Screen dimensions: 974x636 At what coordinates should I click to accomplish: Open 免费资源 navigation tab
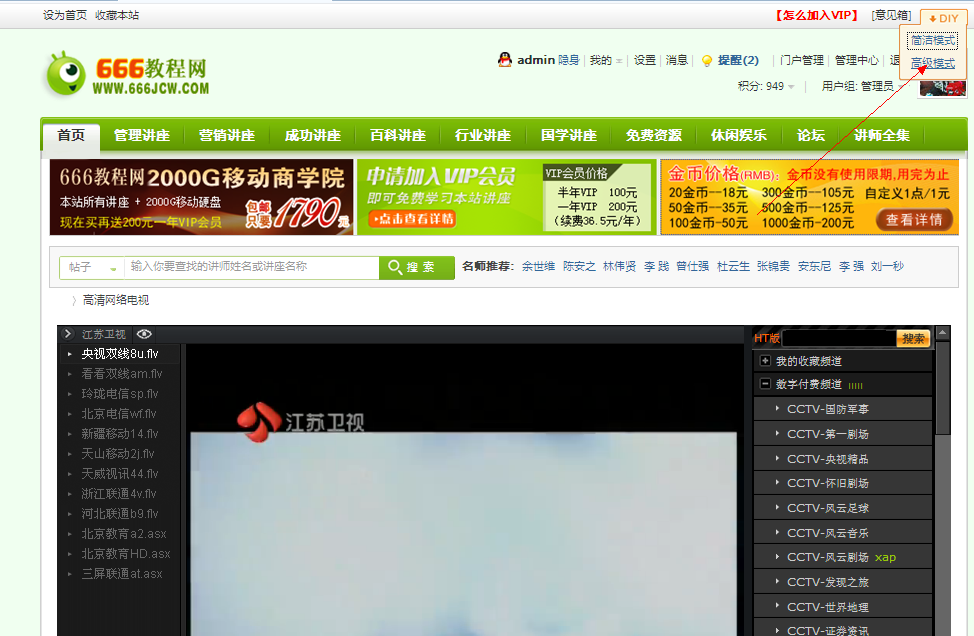click(x=653, y=135)
